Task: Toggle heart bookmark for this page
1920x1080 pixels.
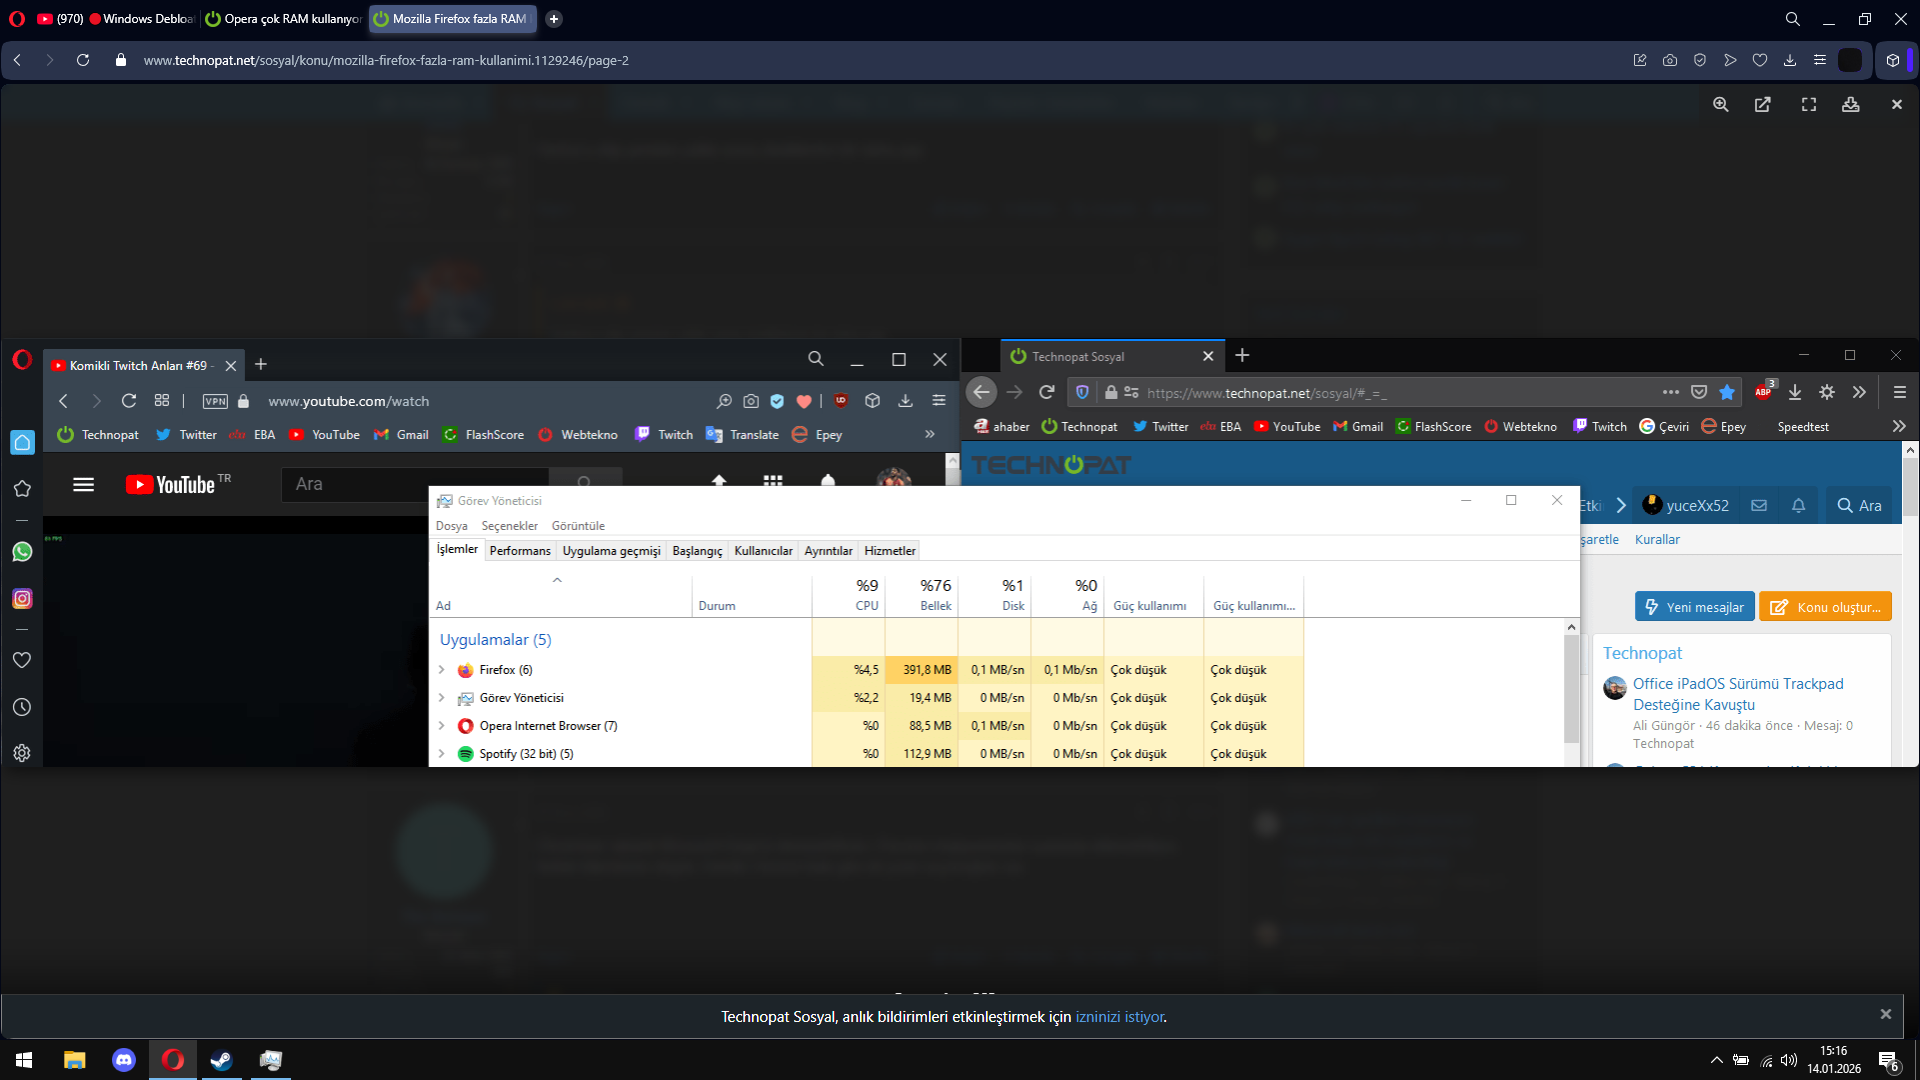Action: (1760, 60)
